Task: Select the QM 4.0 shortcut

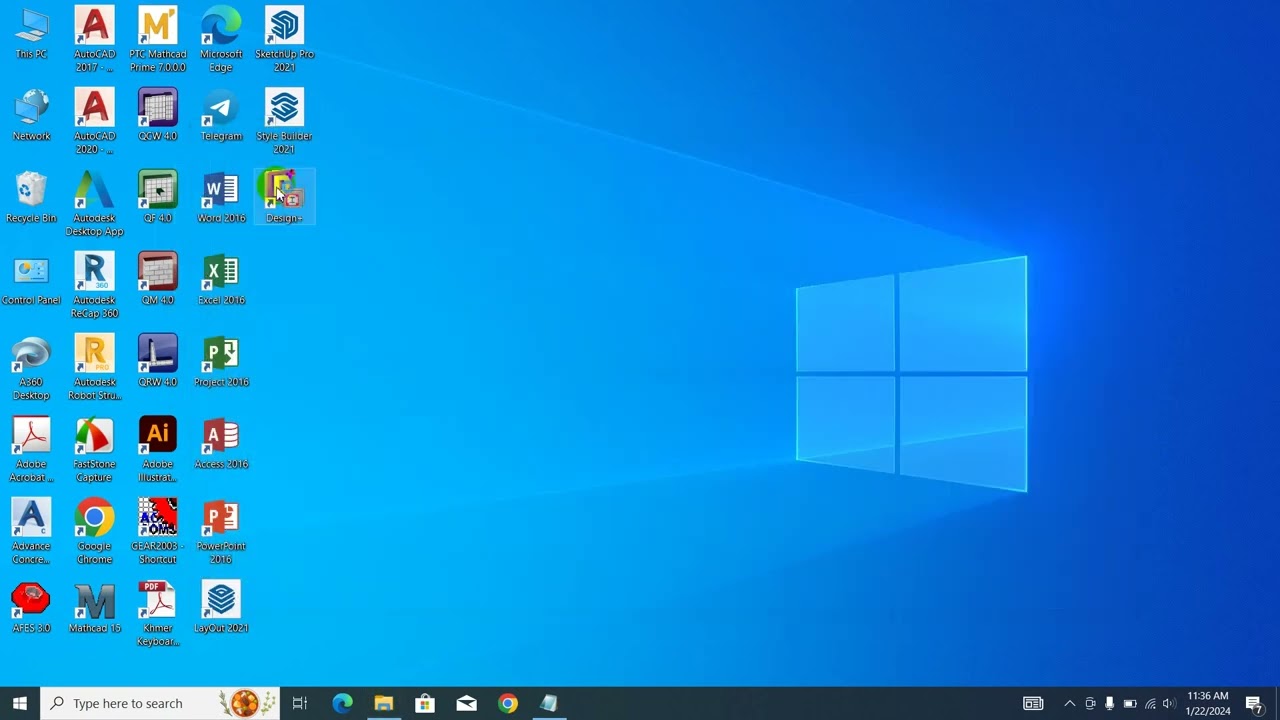Action: click(158, 280)
